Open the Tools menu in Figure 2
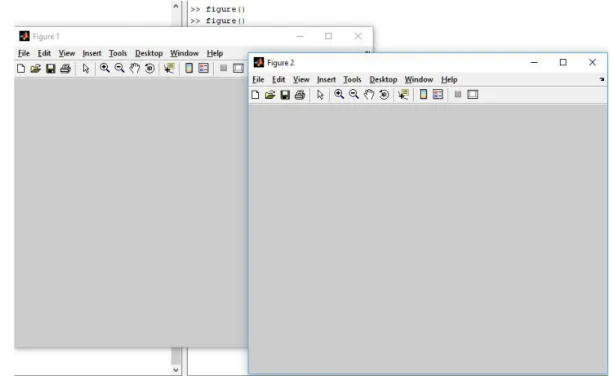610x382 pixels. coord(352,79)
